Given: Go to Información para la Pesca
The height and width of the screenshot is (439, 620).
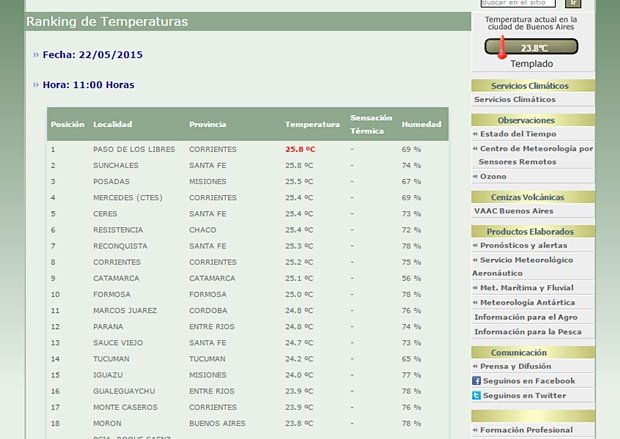Looking at the screenshot, I should [528, 331].
